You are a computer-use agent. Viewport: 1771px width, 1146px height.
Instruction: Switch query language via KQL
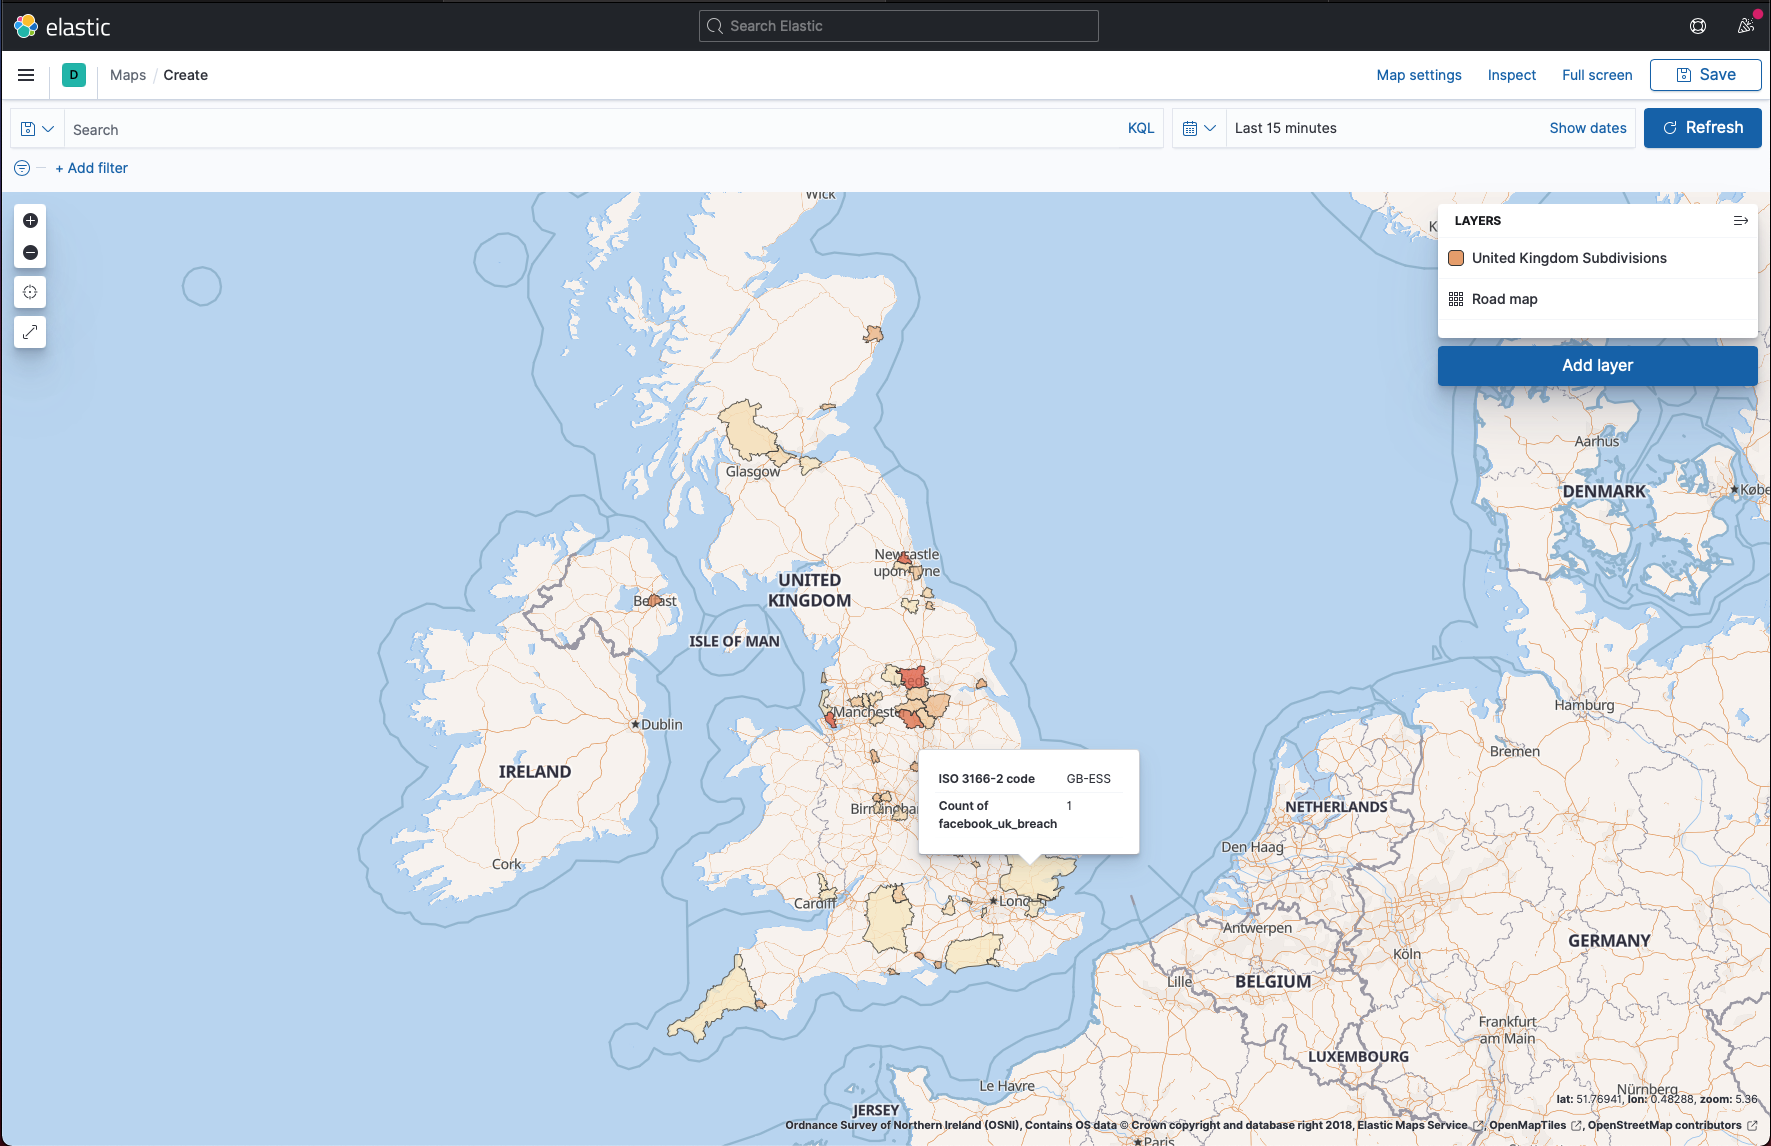coord(1140,128)
